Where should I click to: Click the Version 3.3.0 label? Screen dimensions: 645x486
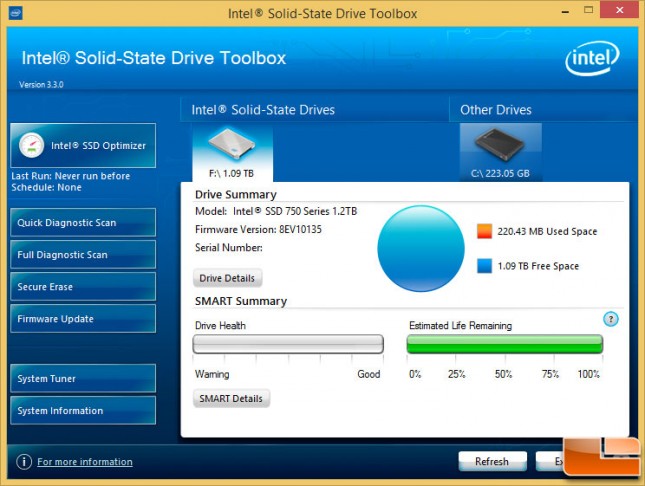click(x=41, y=84)
